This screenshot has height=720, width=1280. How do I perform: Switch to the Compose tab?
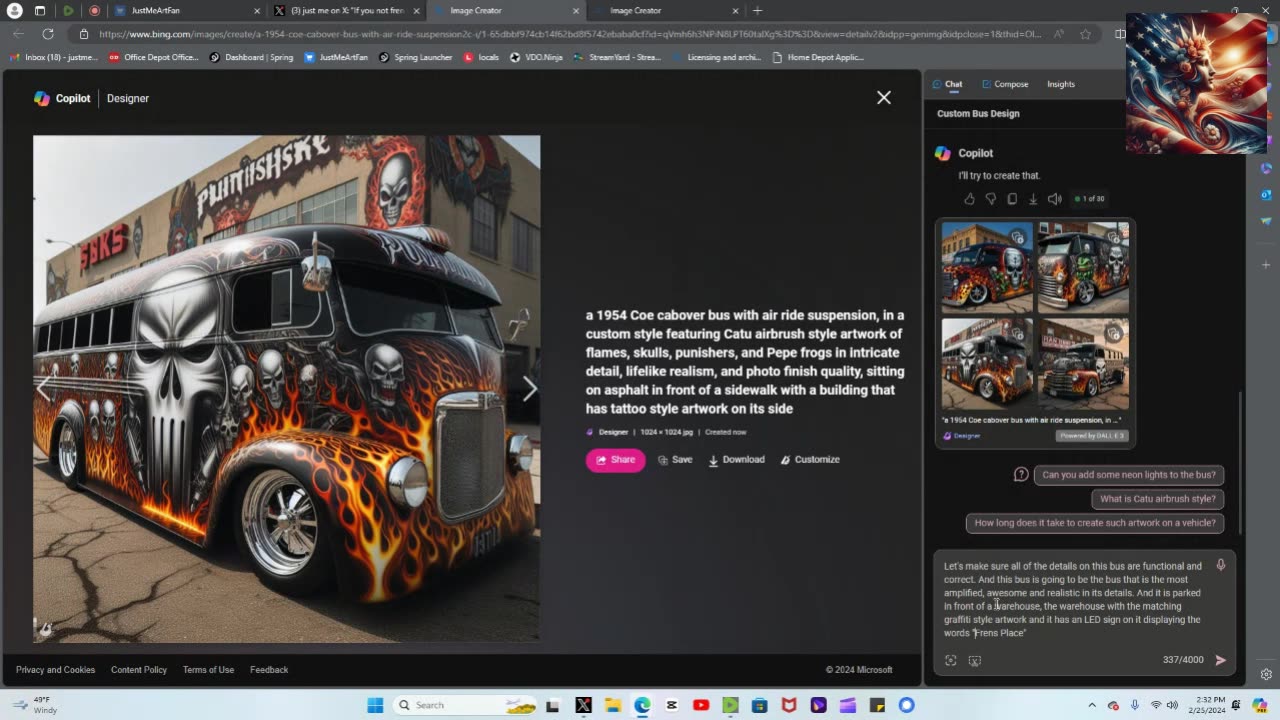click(x=1005, y=84)
